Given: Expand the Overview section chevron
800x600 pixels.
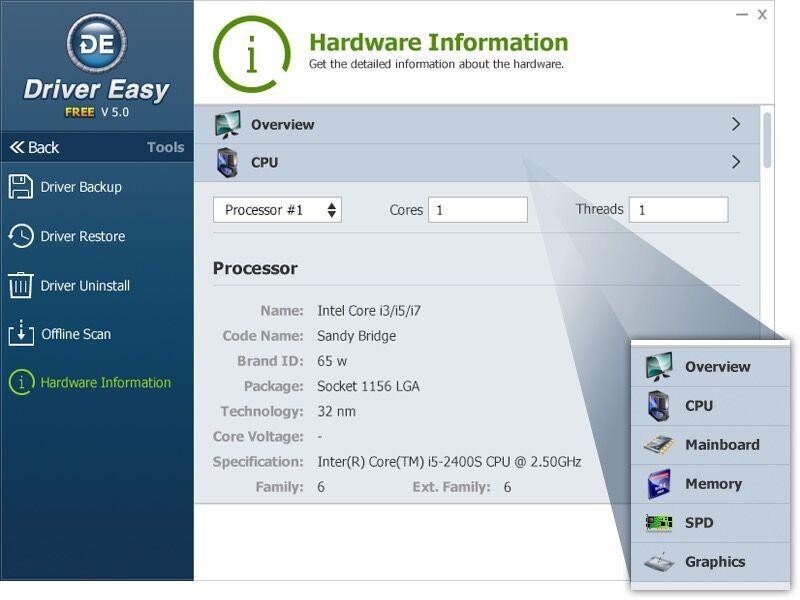Looking at the screenshot, I should 736,125.
